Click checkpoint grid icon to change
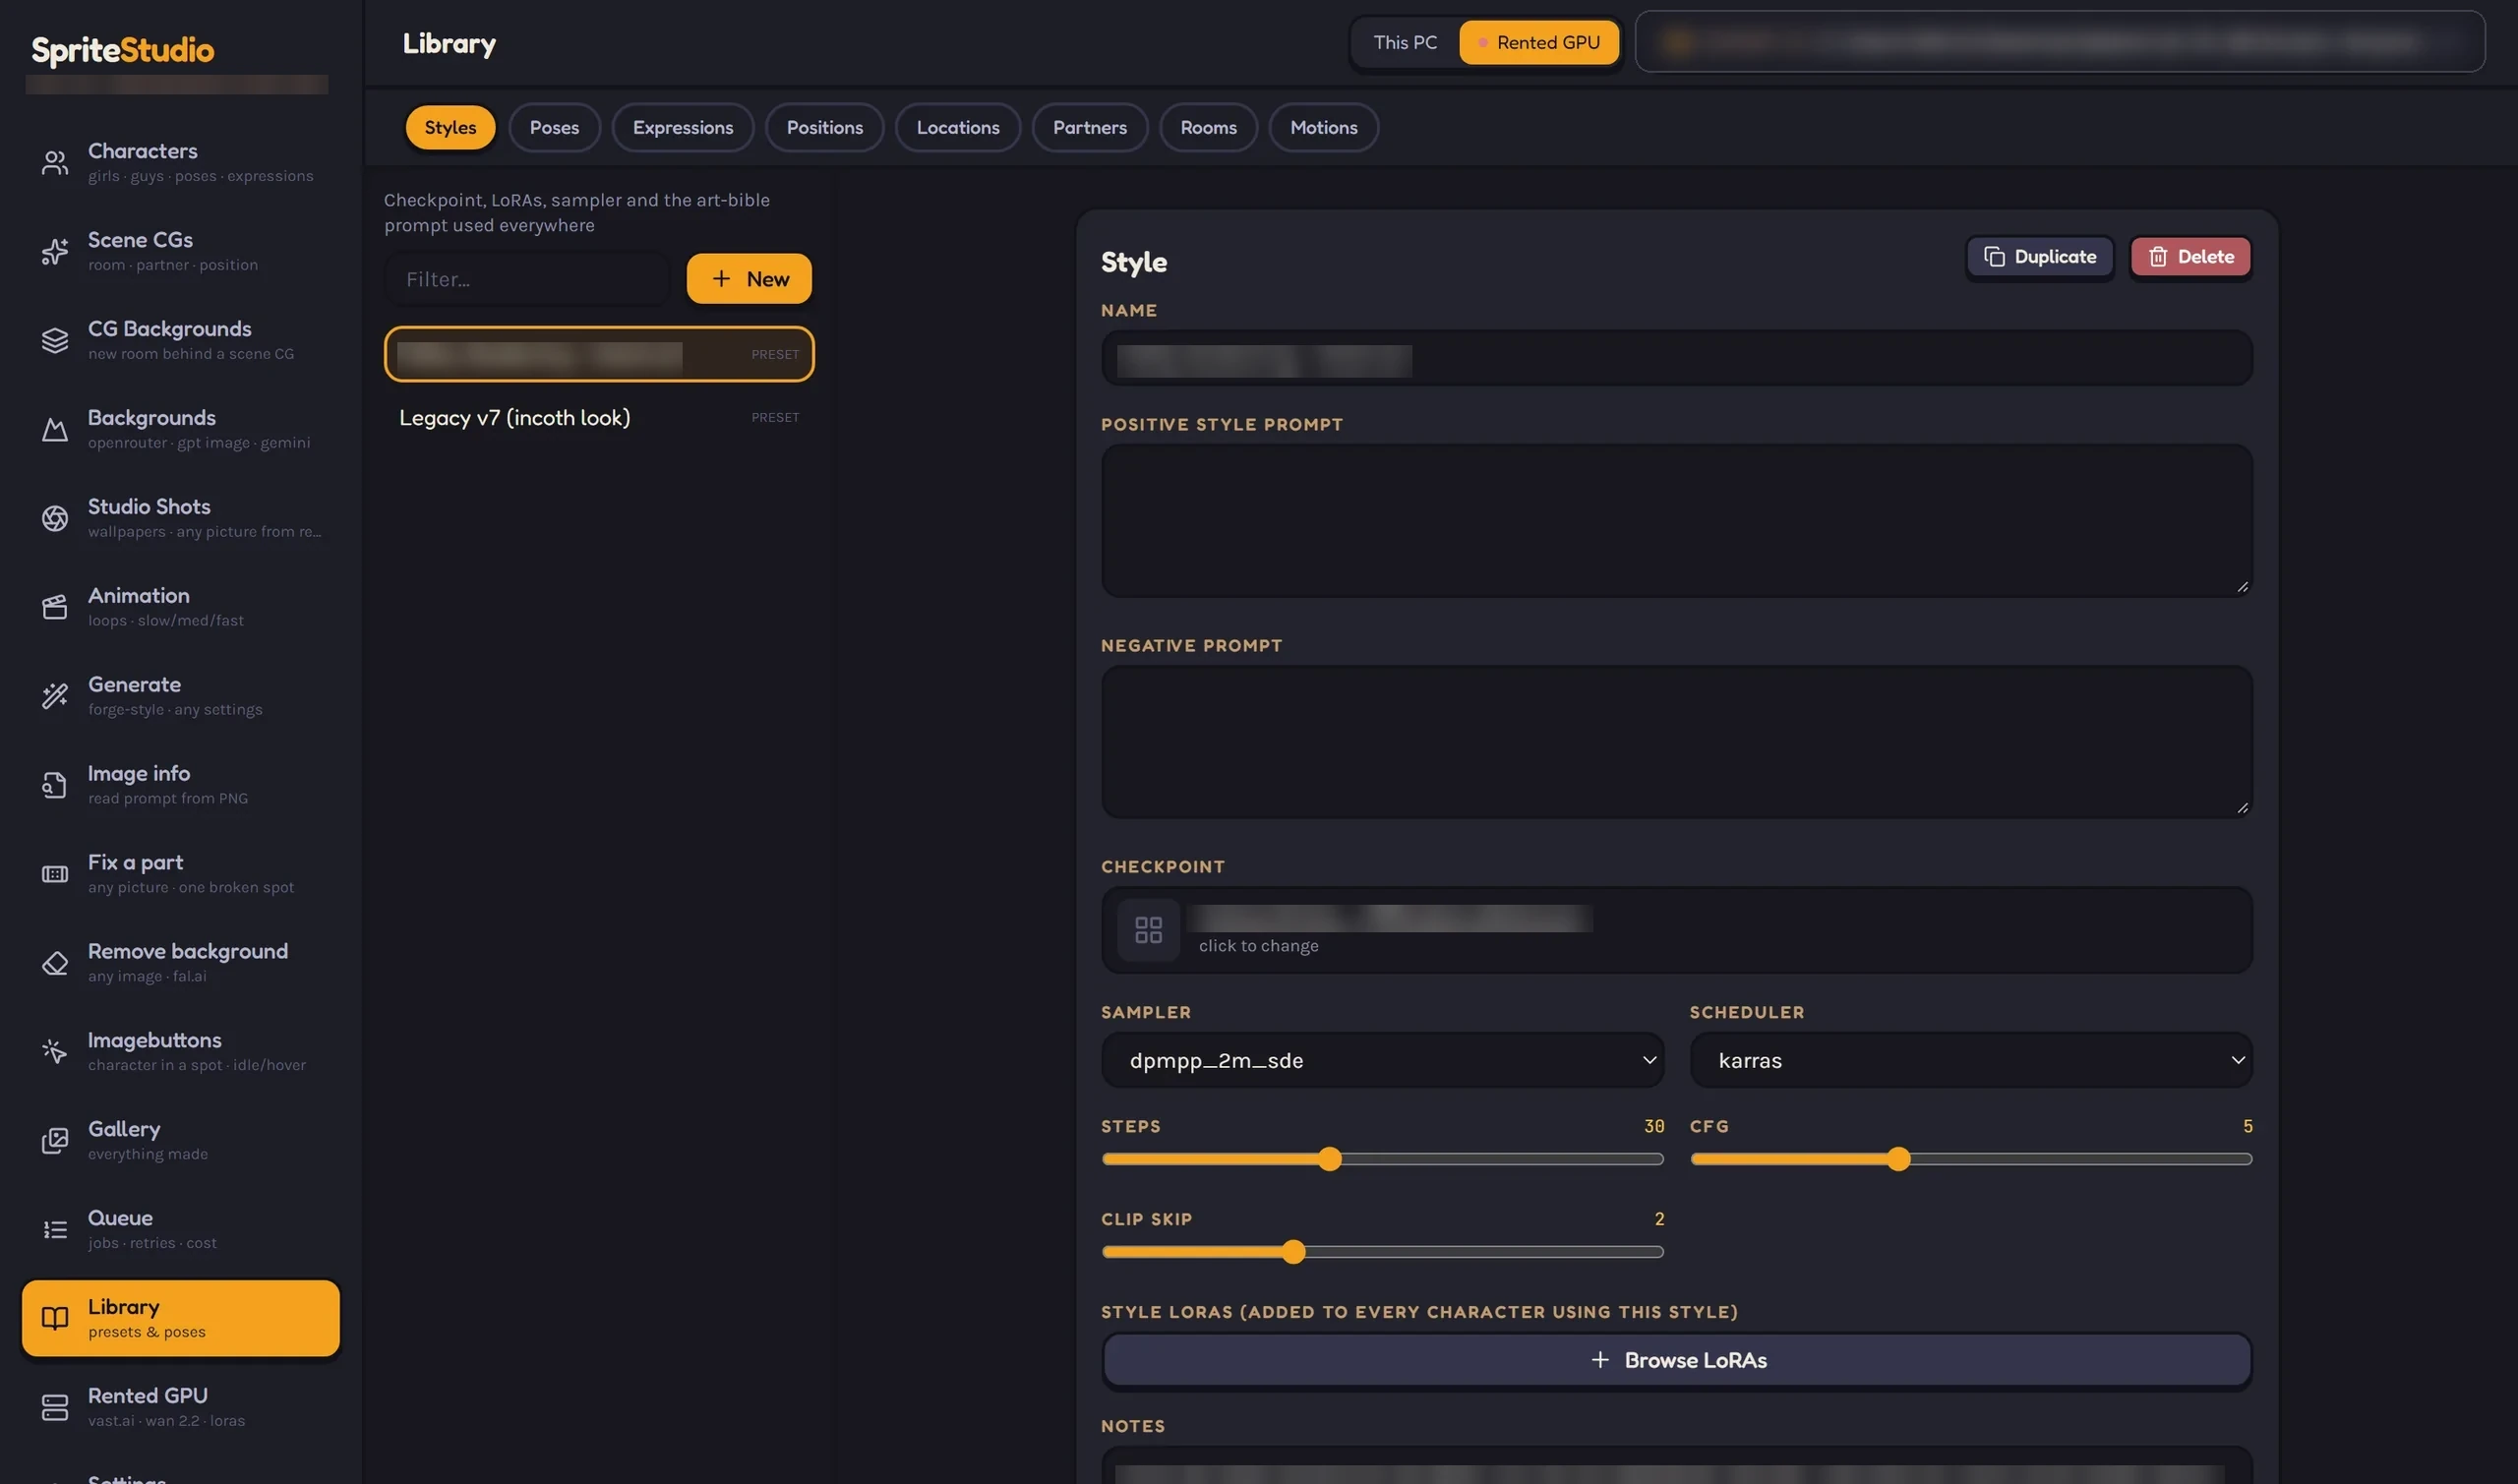This screenshot has width=2518, height=1484. 1148,931
